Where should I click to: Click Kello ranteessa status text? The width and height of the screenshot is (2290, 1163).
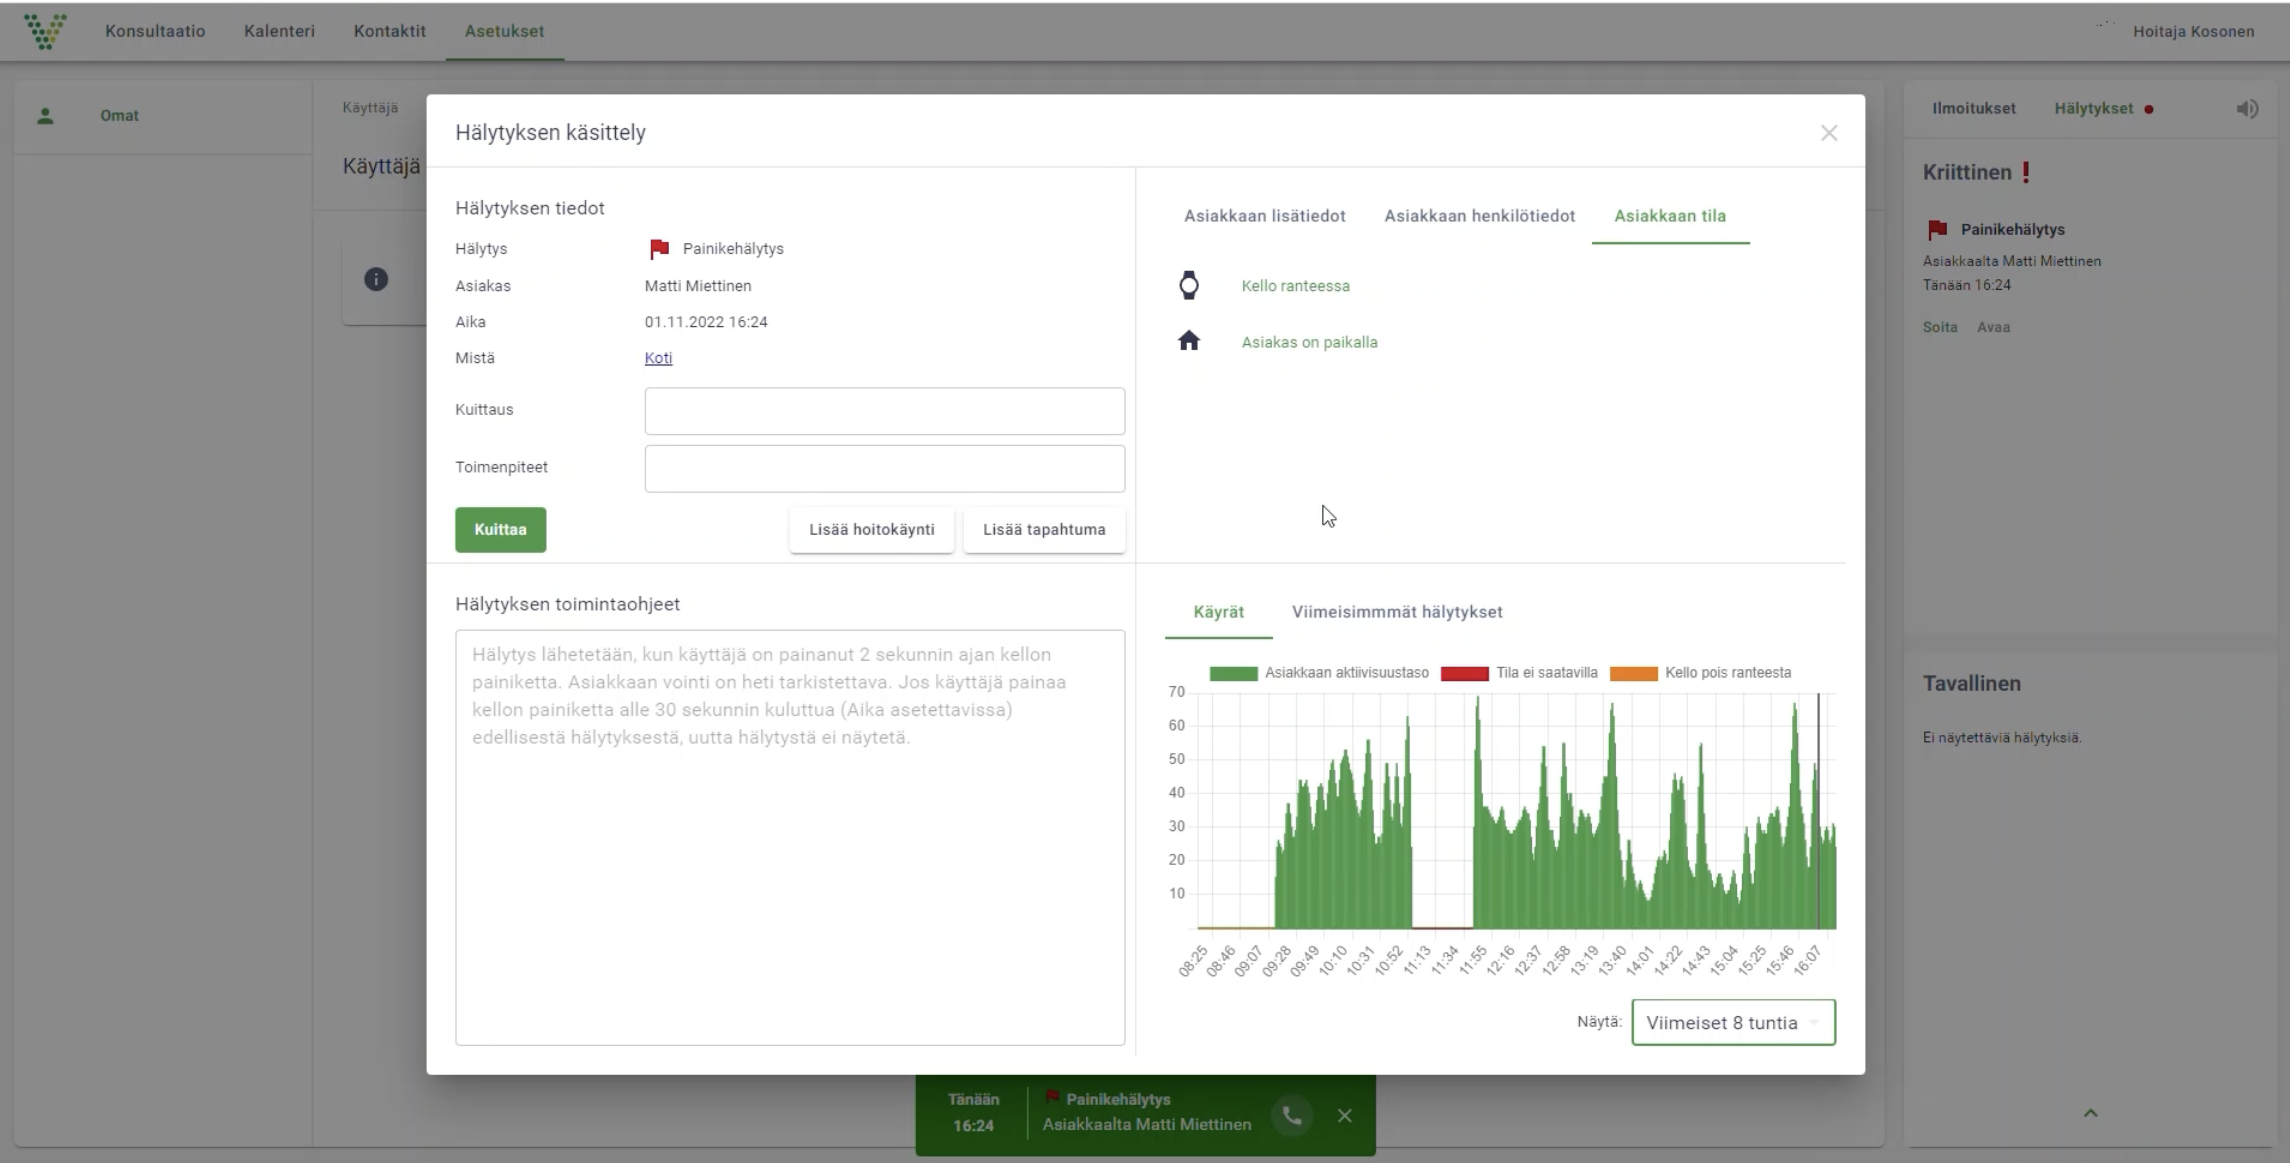[x=1295, y=286]
